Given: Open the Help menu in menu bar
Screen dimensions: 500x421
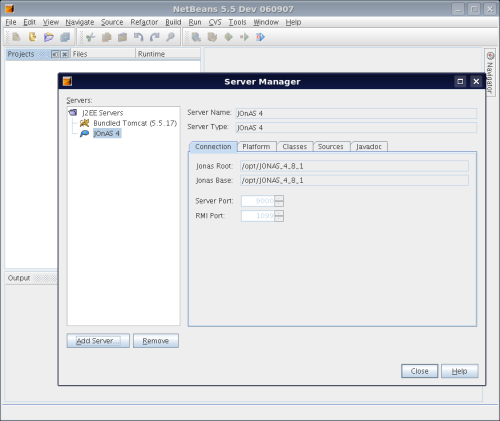Looking at the screenshot, I should (293, 22).
